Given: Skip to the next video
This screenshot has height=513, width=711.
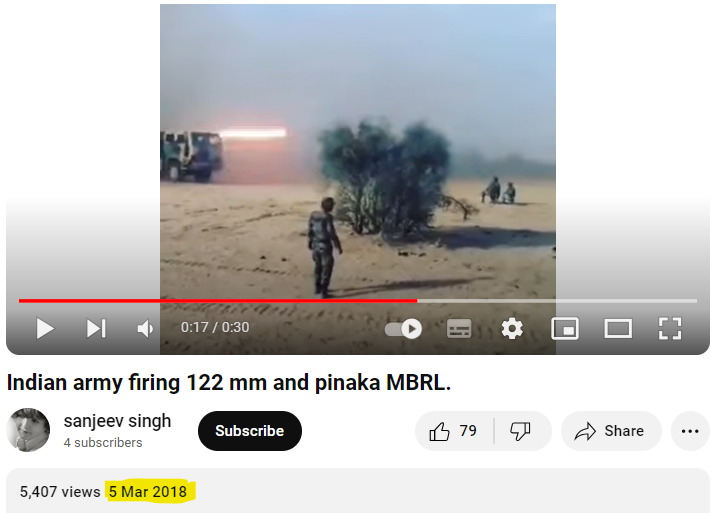Looking at the screenshot, I should pyautogui.click(x=96, y=328).
